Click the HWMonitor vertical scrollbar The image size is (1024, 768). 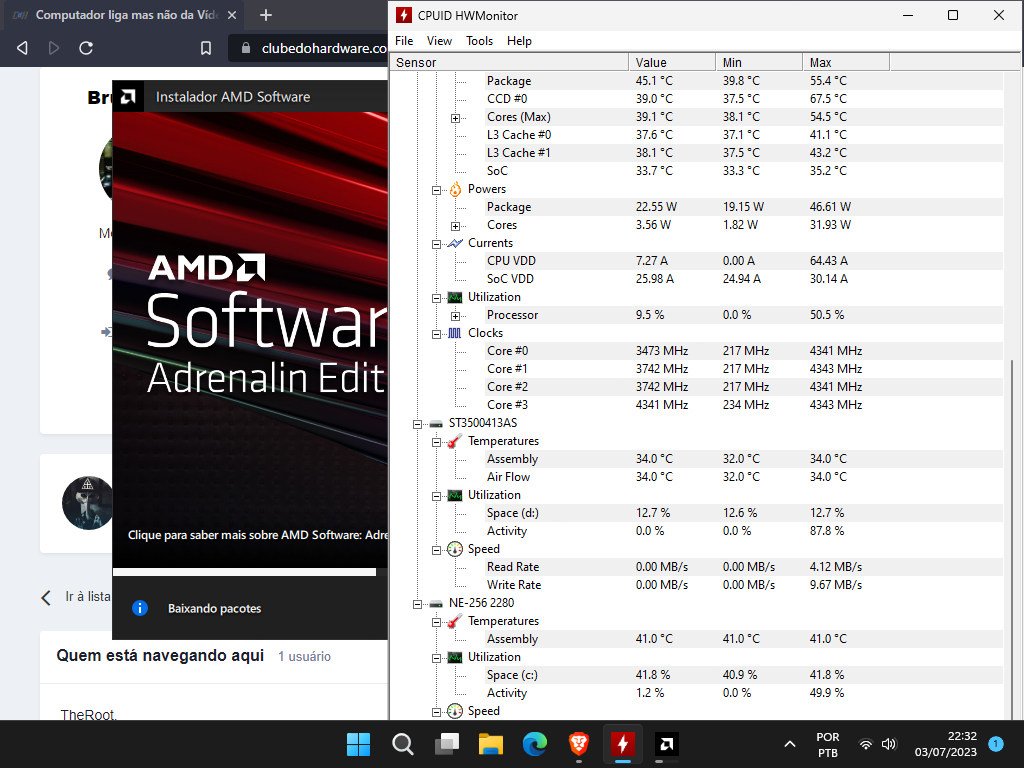(1013, 540)
